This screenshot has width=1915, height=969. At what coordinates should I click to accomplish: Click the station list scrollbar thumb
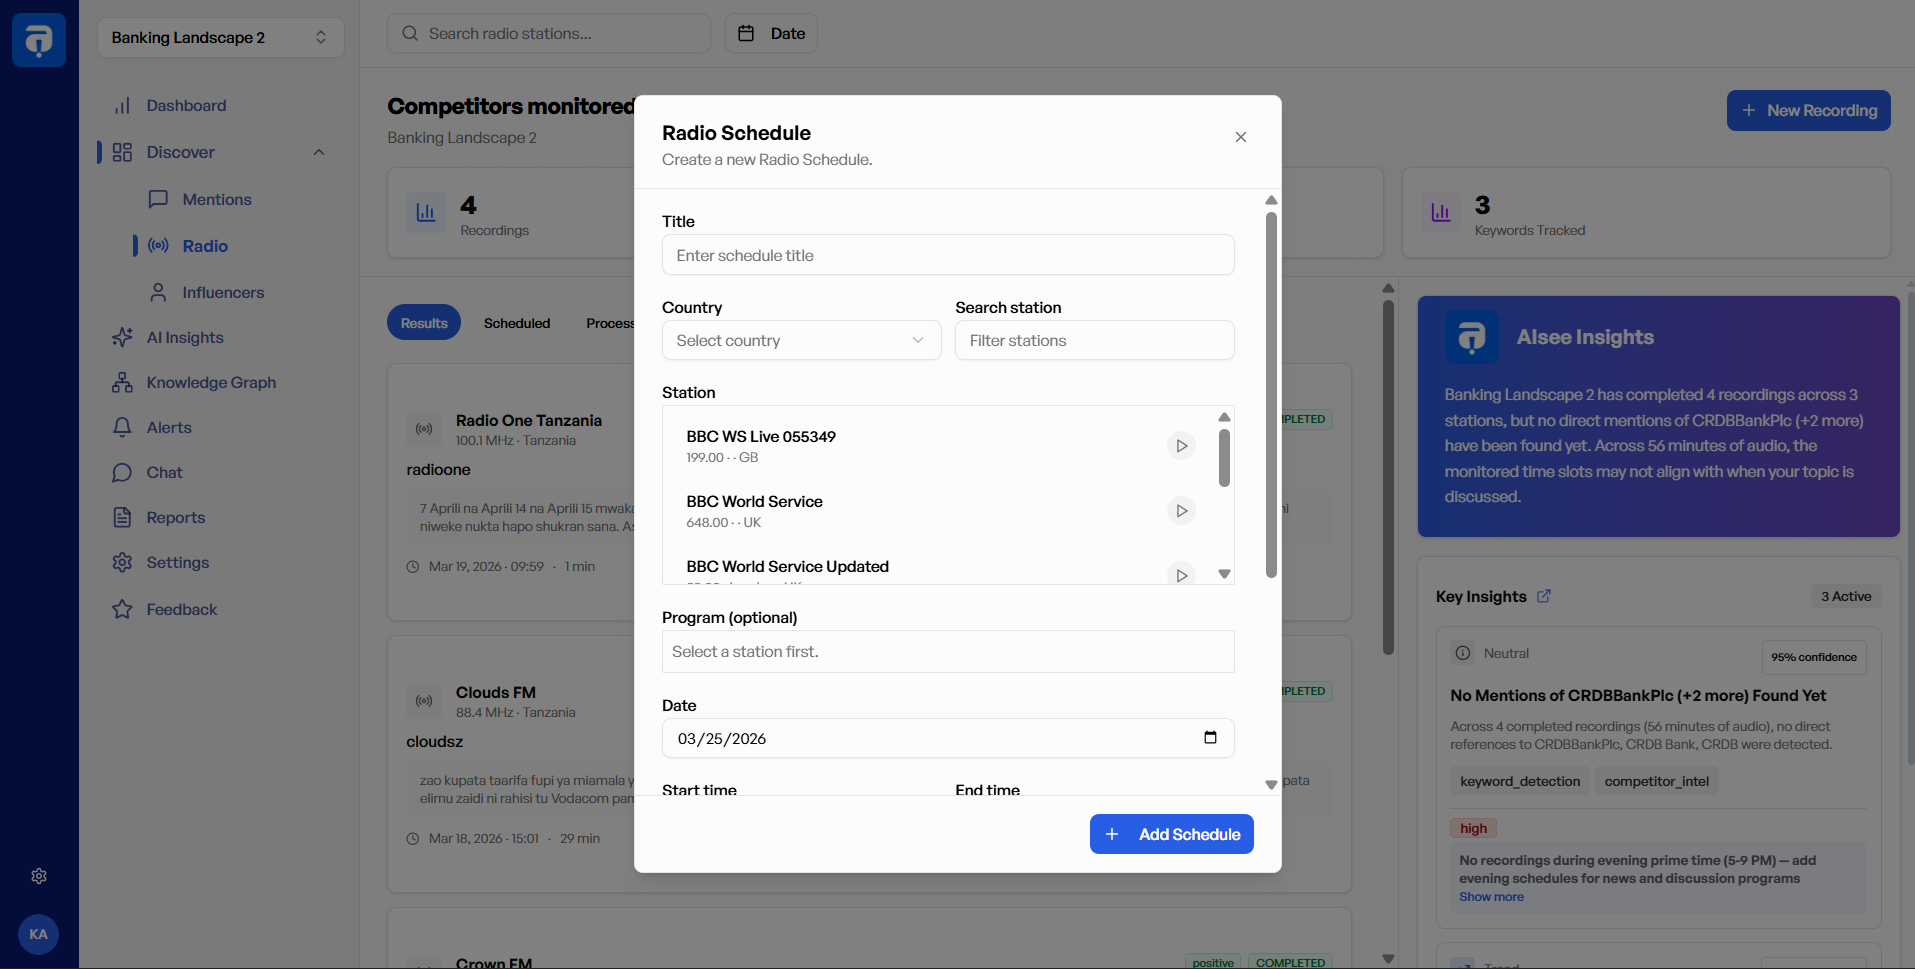[1224, 458]
